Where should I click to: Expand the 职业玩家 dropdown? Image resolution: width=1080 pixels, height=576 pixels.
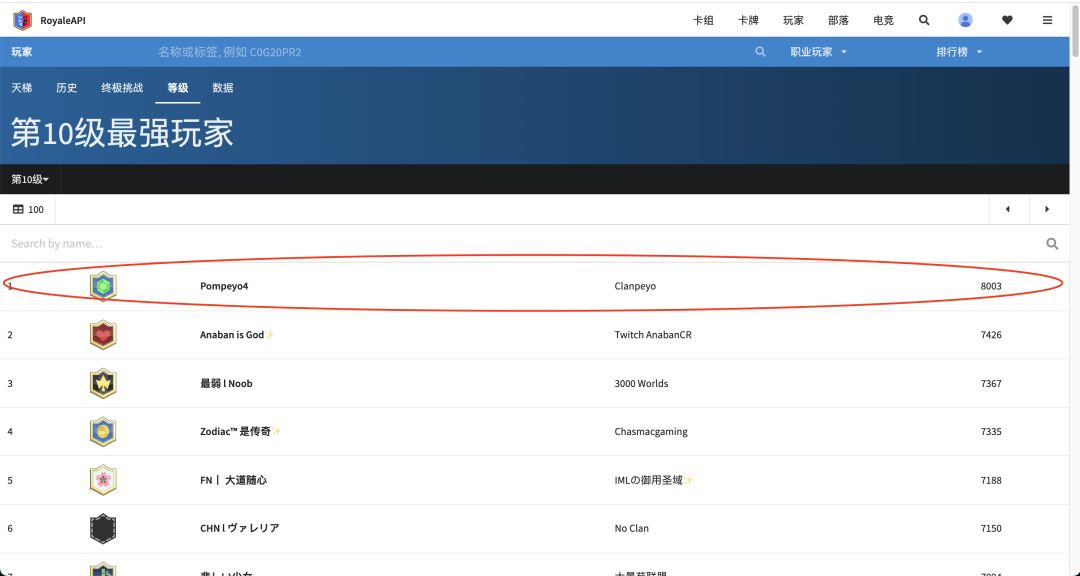[818, 52]
